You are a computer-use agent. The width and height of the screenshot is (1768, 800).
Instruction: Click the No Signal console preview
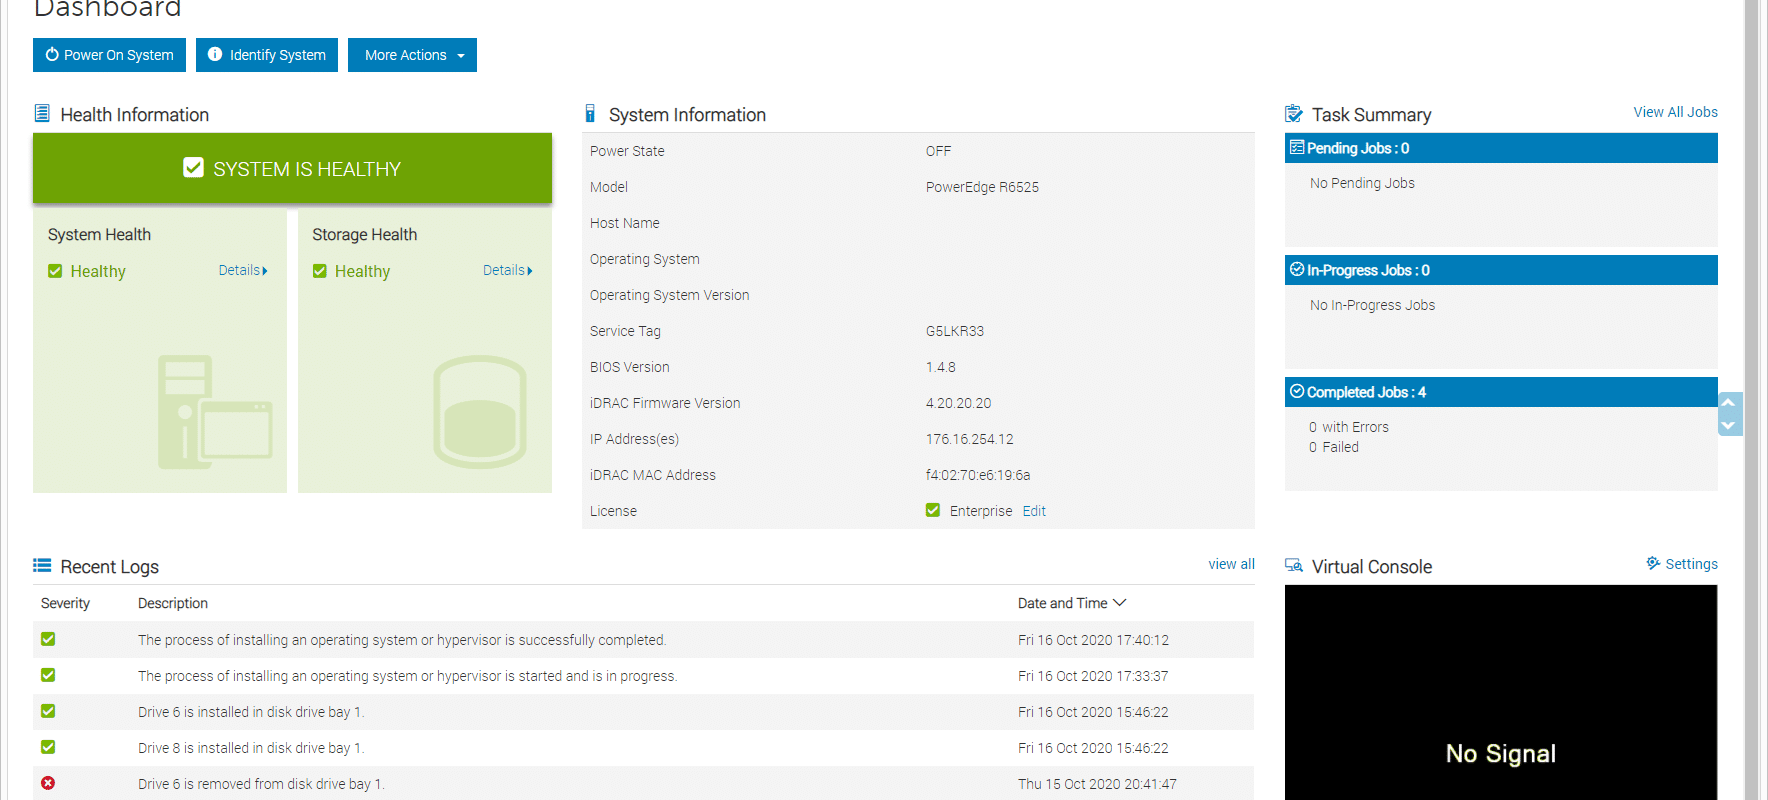coord(1501,693)
